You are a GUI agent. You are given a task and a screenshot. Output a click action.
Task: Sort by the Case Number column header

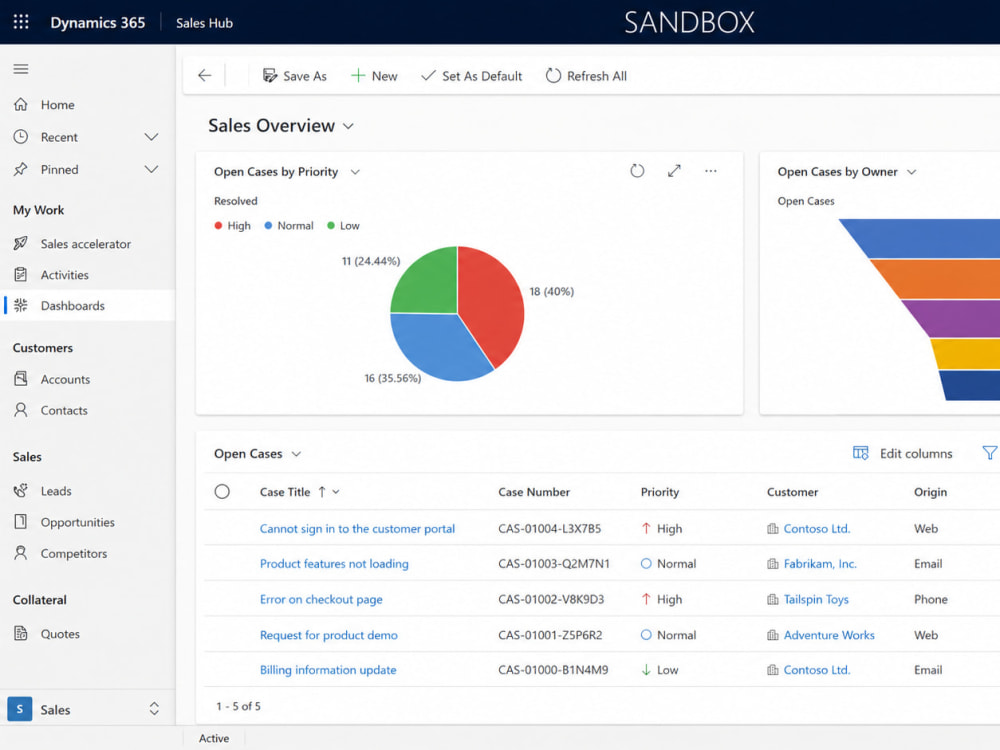pos(534,492)
